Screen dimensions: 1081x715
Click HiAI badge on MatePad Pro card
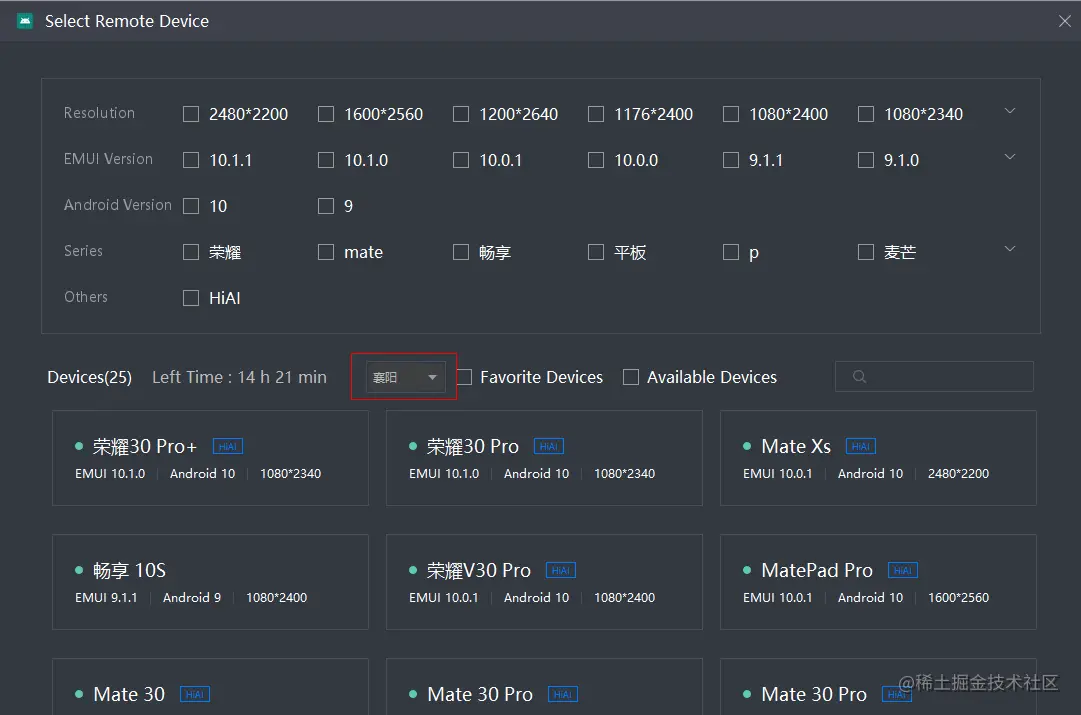[902, 571]
